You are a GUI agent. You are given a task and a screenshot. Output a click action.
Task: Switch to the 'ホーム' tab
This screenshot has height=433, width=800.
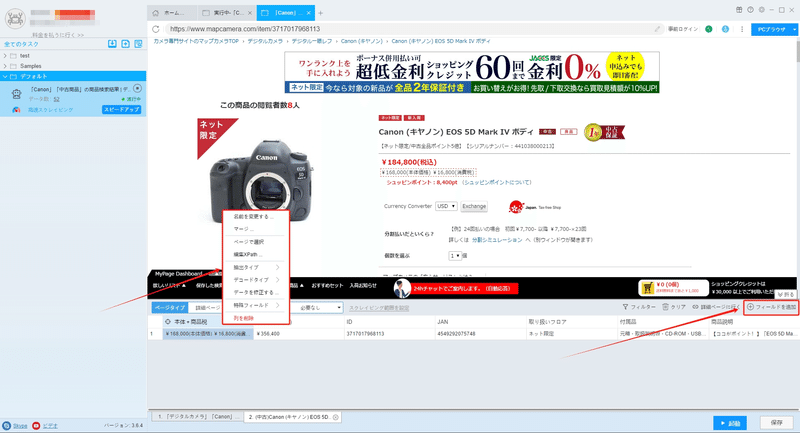click(x=172, y=13)
